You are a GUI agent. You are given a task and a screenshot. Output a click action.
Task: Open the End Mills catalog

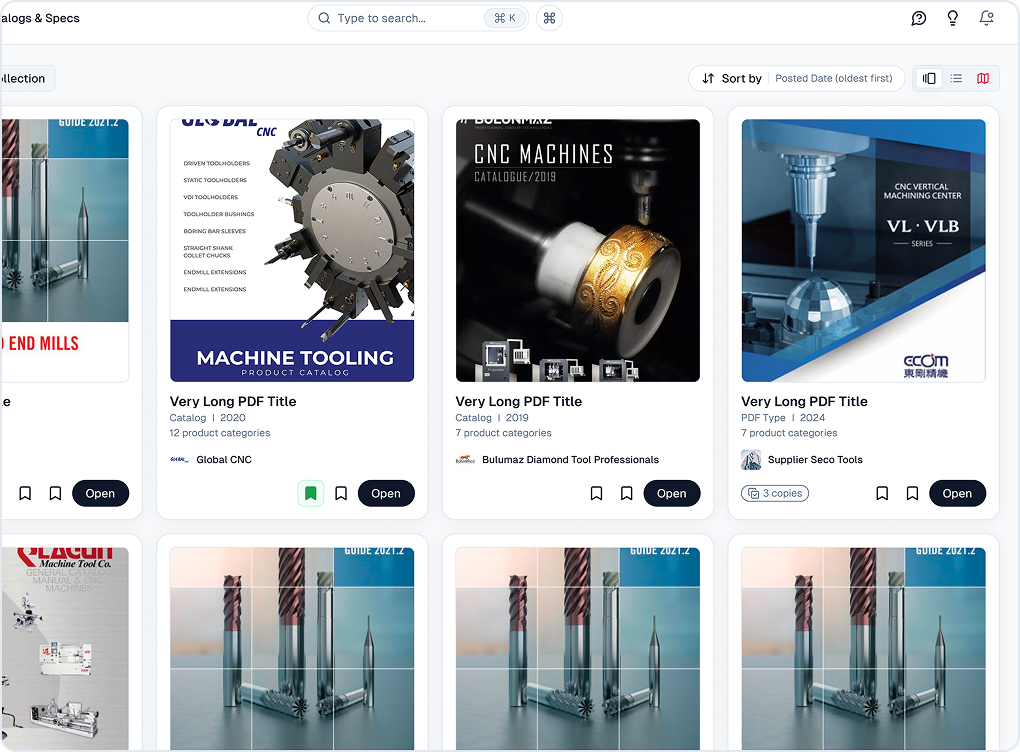coord(100,494)
